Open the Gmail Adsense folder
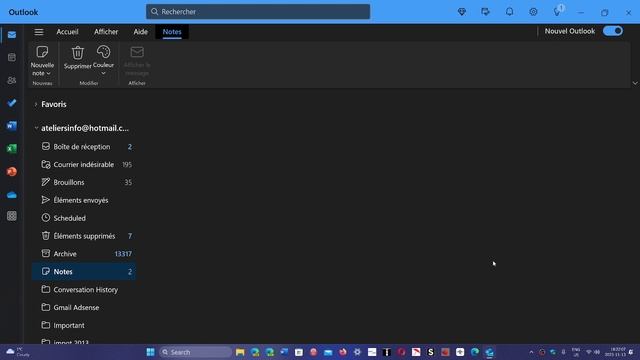This screenshot has width=640, height=360. [84, 307]
